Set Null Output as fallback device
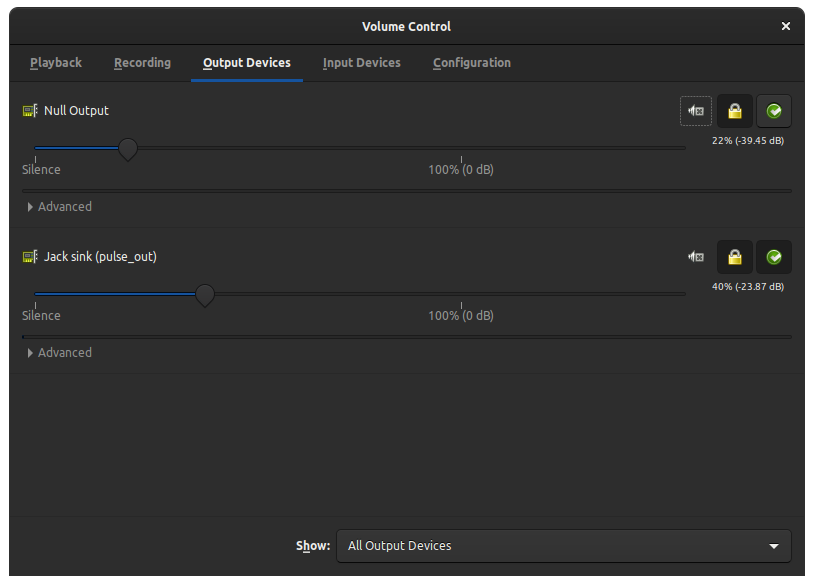Viewport: 814px width, 585px height. [774, 111]
